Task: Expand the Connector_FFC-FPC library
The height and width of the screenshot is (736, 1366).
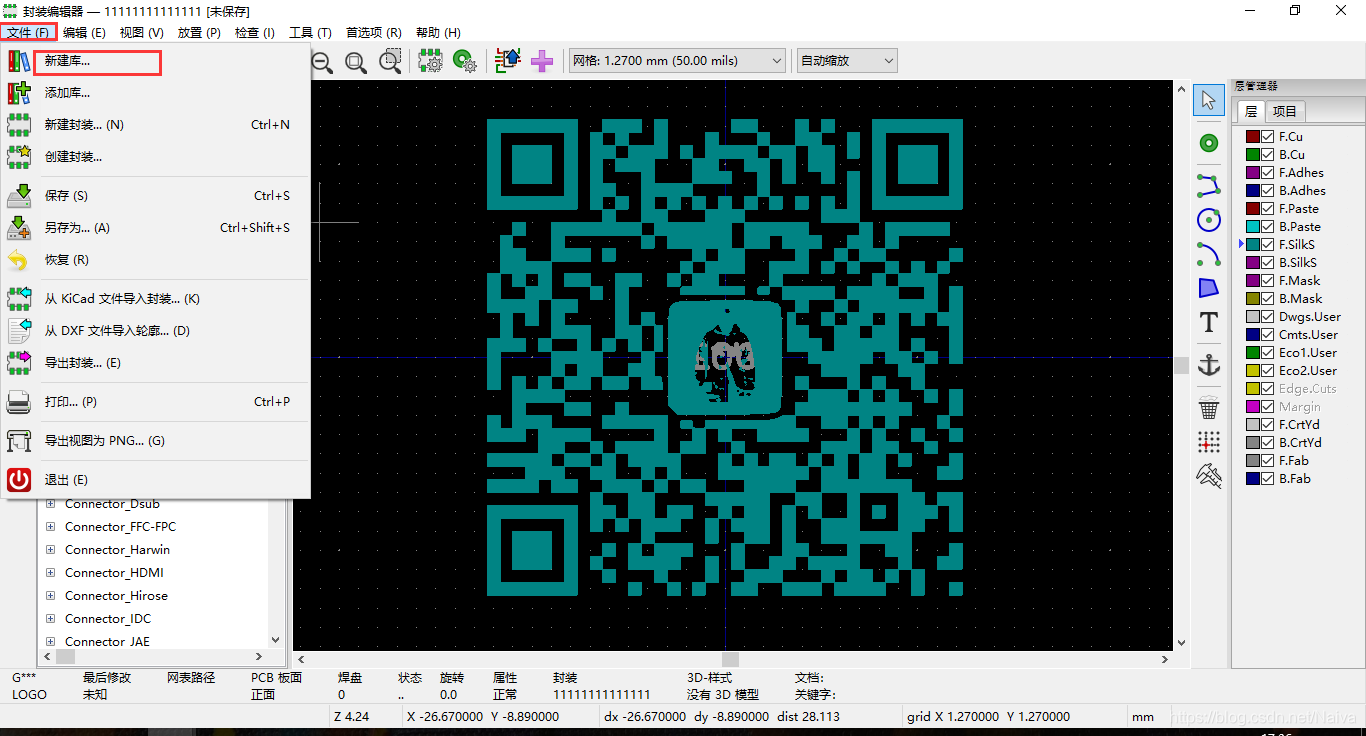Action: click(50, 527)
